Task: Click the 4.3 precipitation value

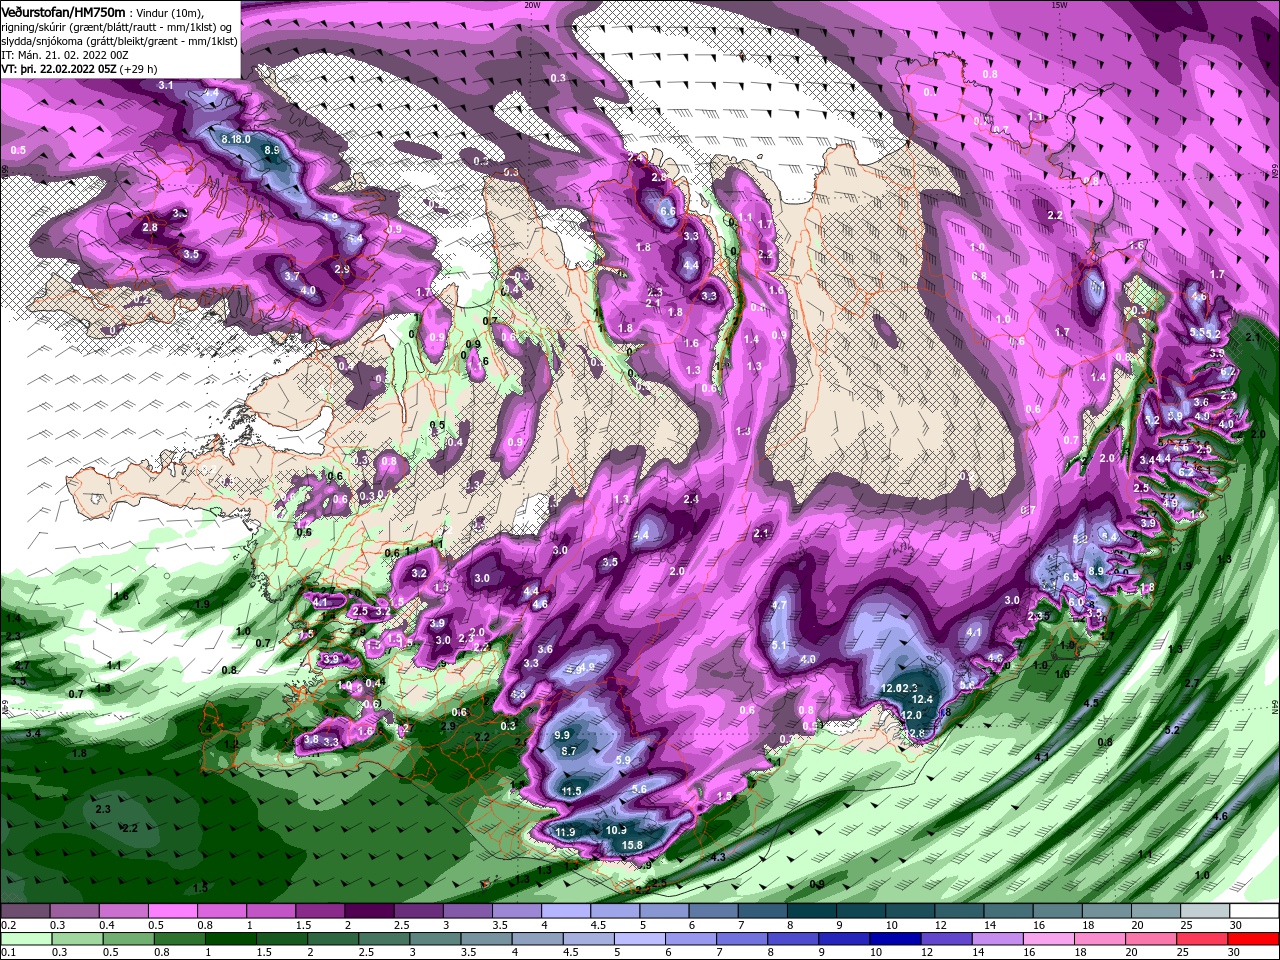Action: (718, 858)
